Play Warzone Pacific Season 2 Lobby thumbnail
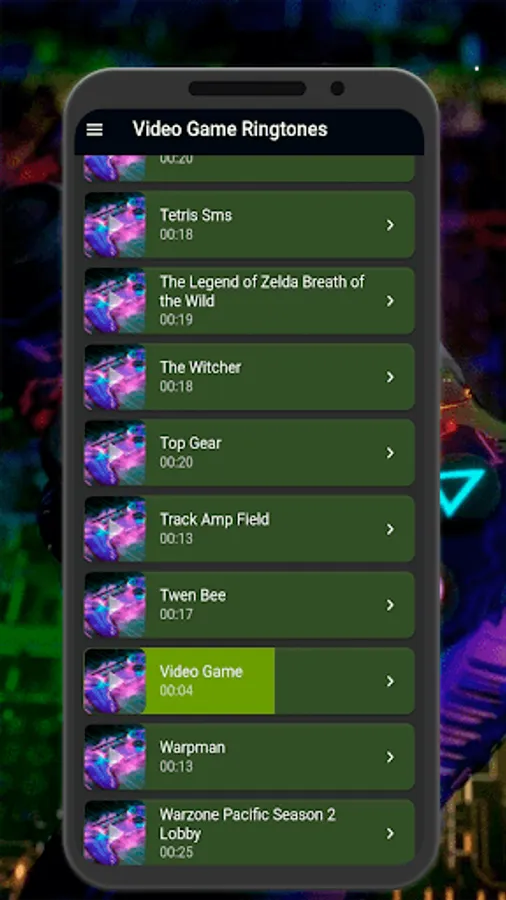This screenshot has width=506, height=900. coord(115,832)
